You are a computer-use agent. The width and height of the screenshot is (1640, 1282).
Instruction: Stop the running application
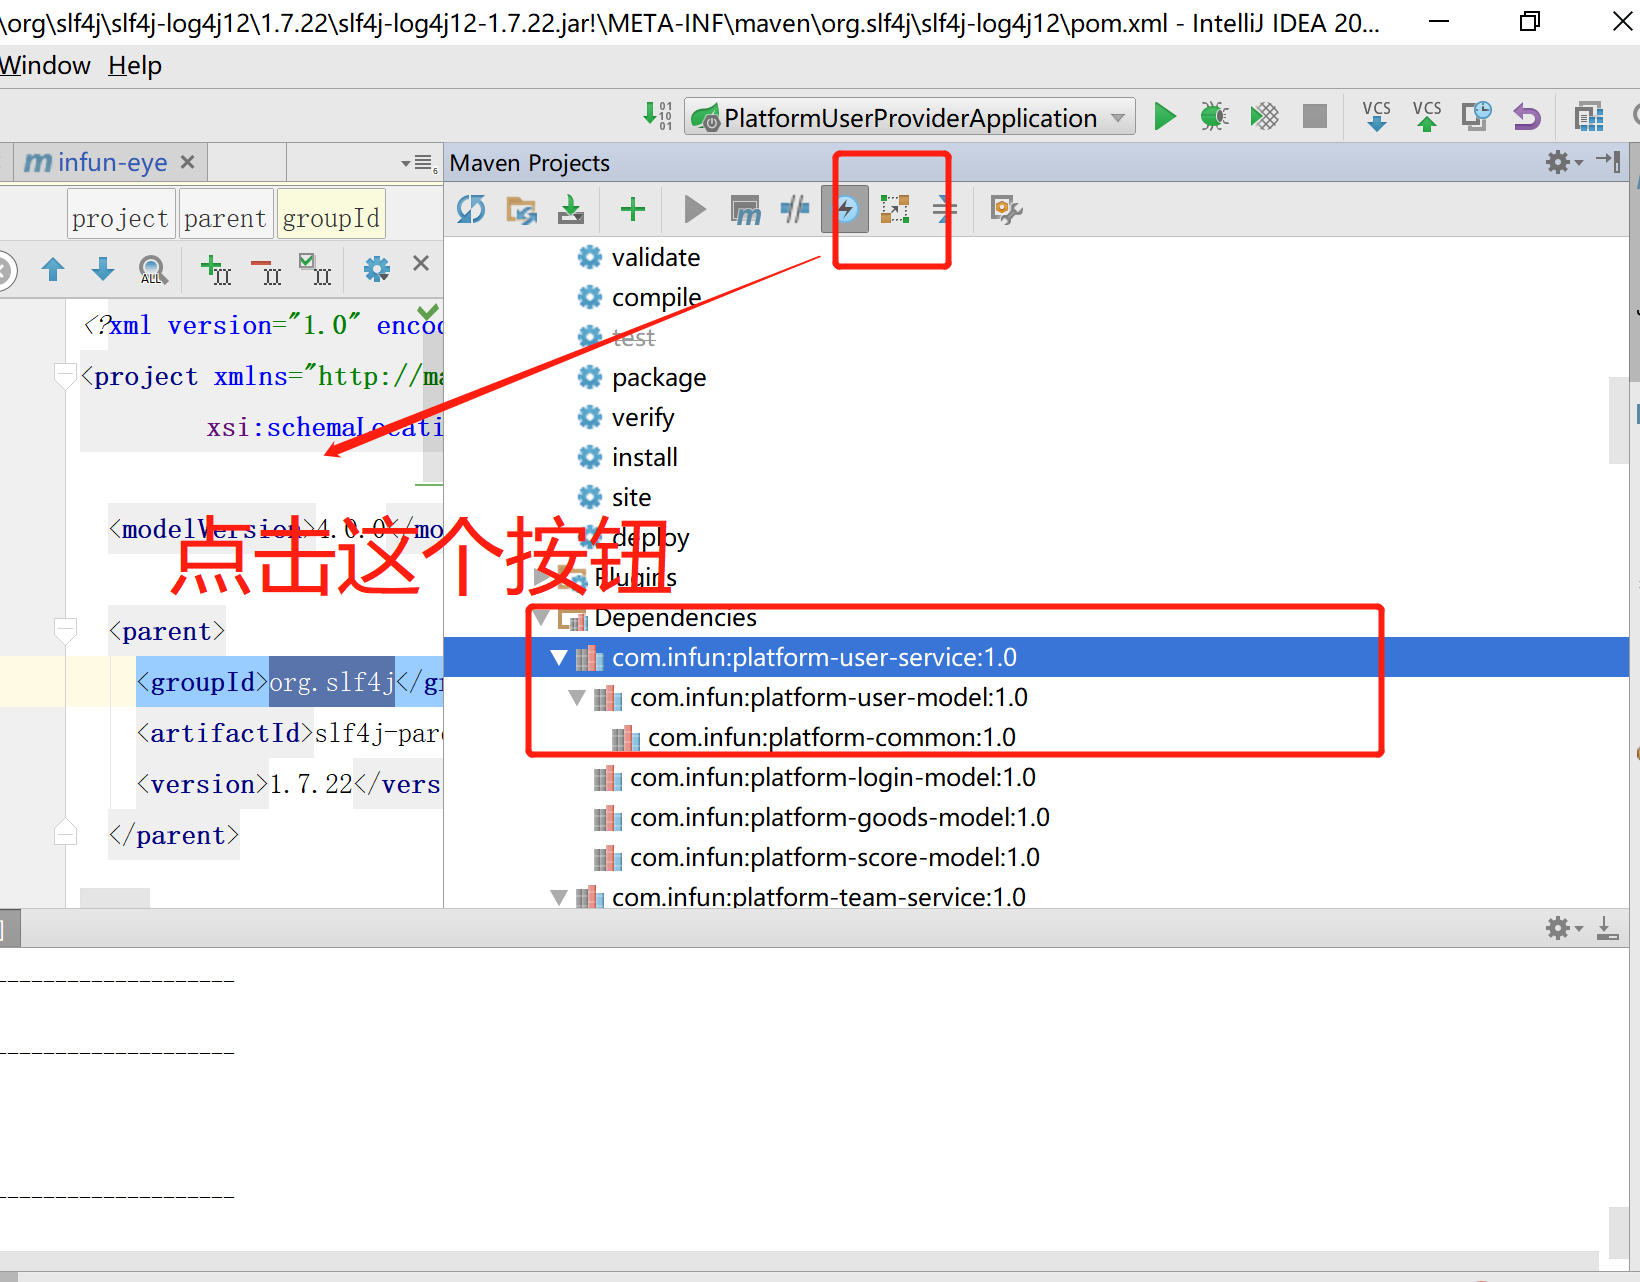coord(1315,117)
